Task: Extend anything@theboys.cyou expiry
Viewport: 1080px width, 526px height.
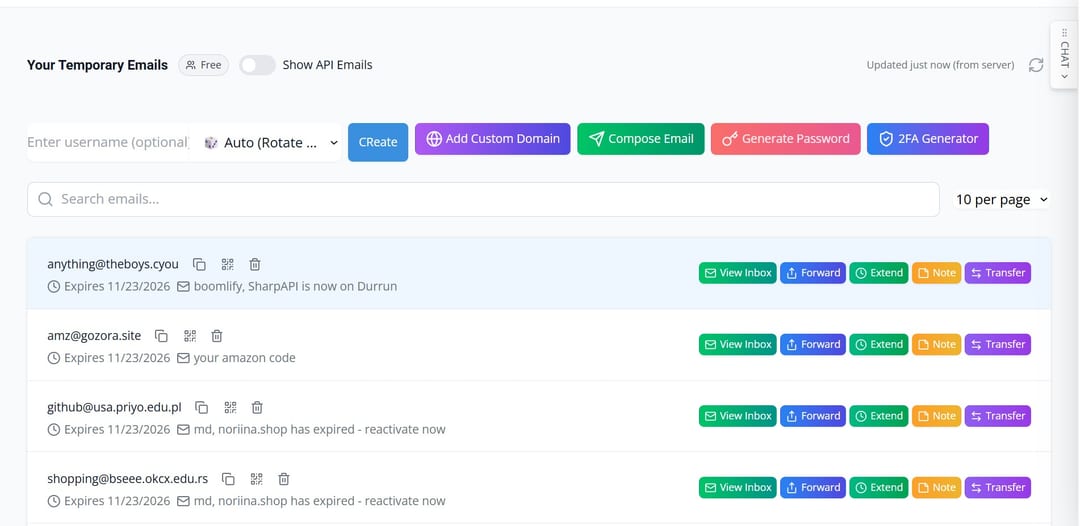Action: point(879,273)
